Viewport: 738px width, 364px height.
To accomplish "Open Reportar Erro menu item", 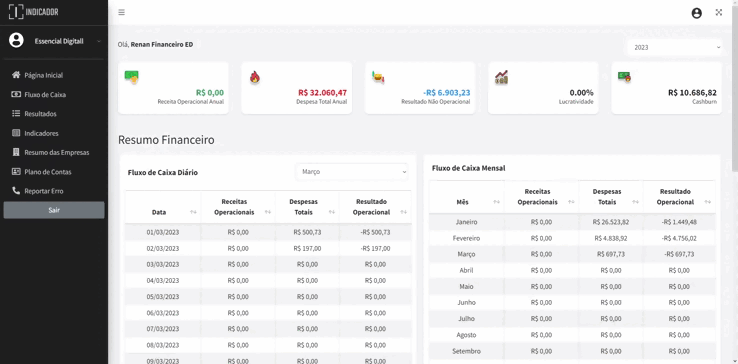I will [44, 191].
